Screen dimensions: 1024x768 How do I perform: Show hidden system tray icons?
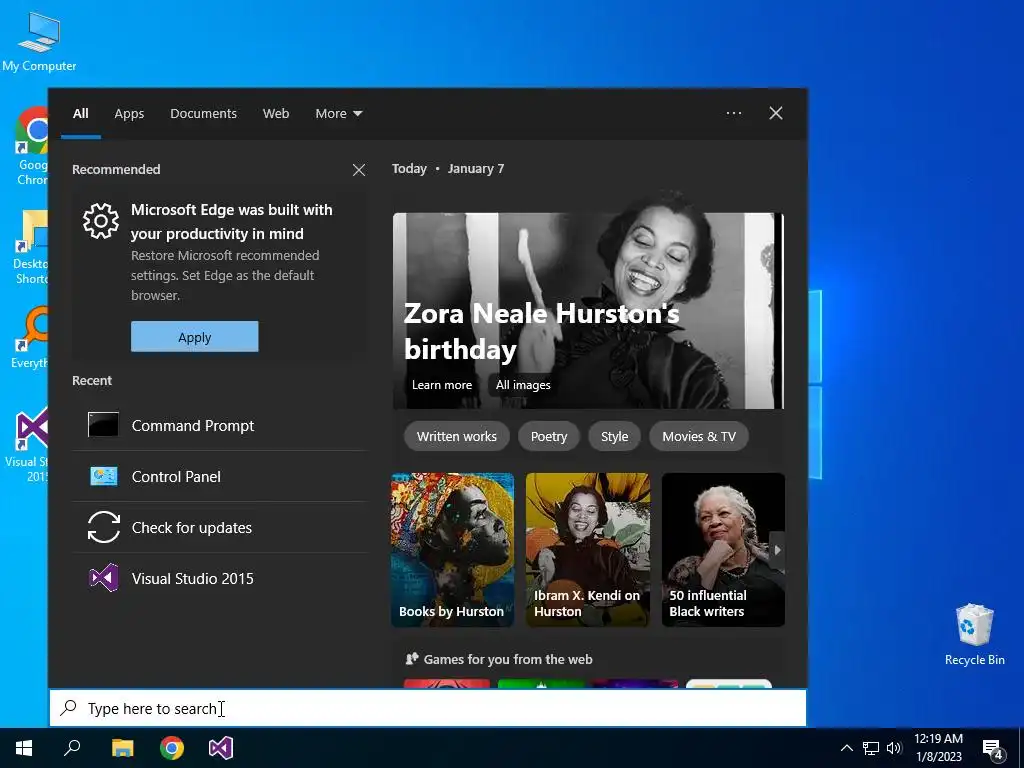pos(846,748)
